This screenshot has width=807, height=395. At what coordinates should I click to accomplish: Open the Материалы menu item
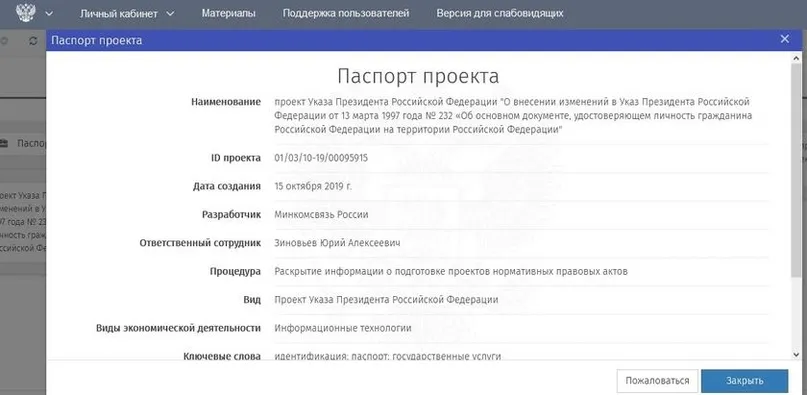coord(228,13)
